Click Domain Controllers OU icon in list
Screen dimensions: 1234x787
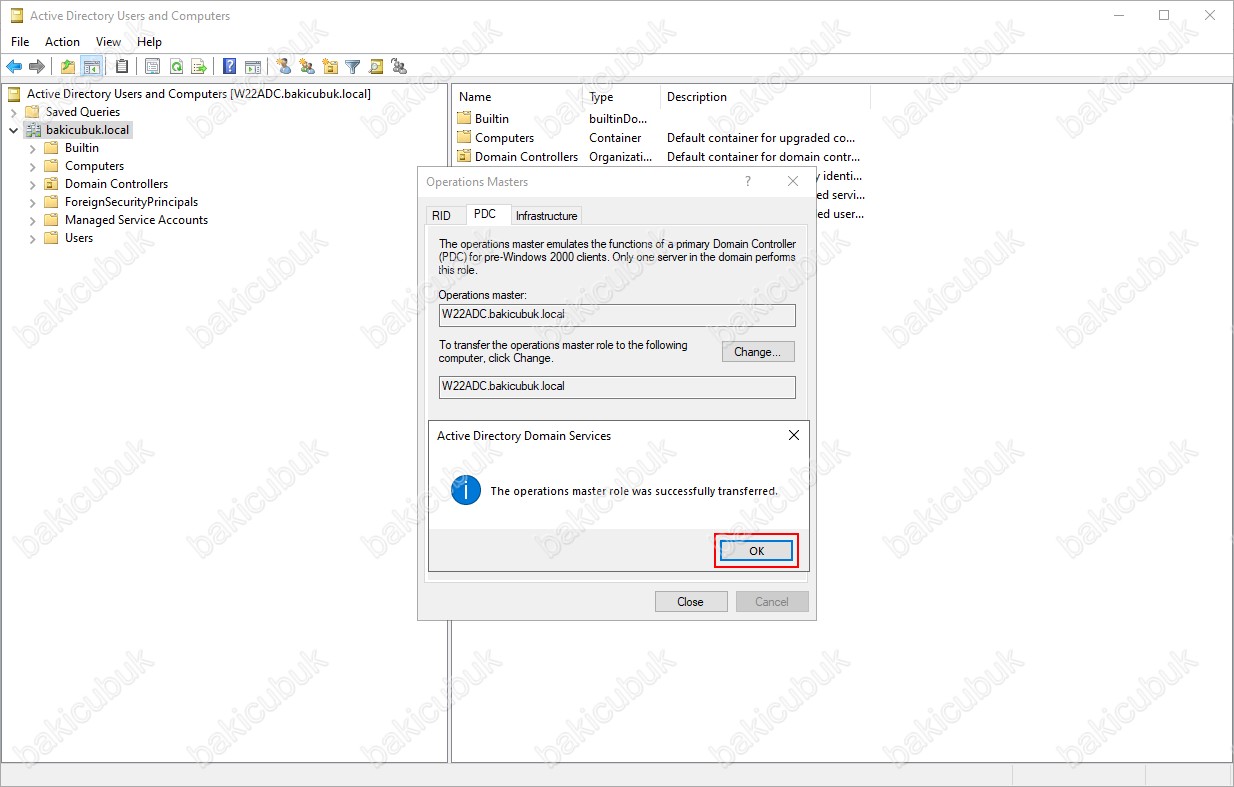point(464,156)
